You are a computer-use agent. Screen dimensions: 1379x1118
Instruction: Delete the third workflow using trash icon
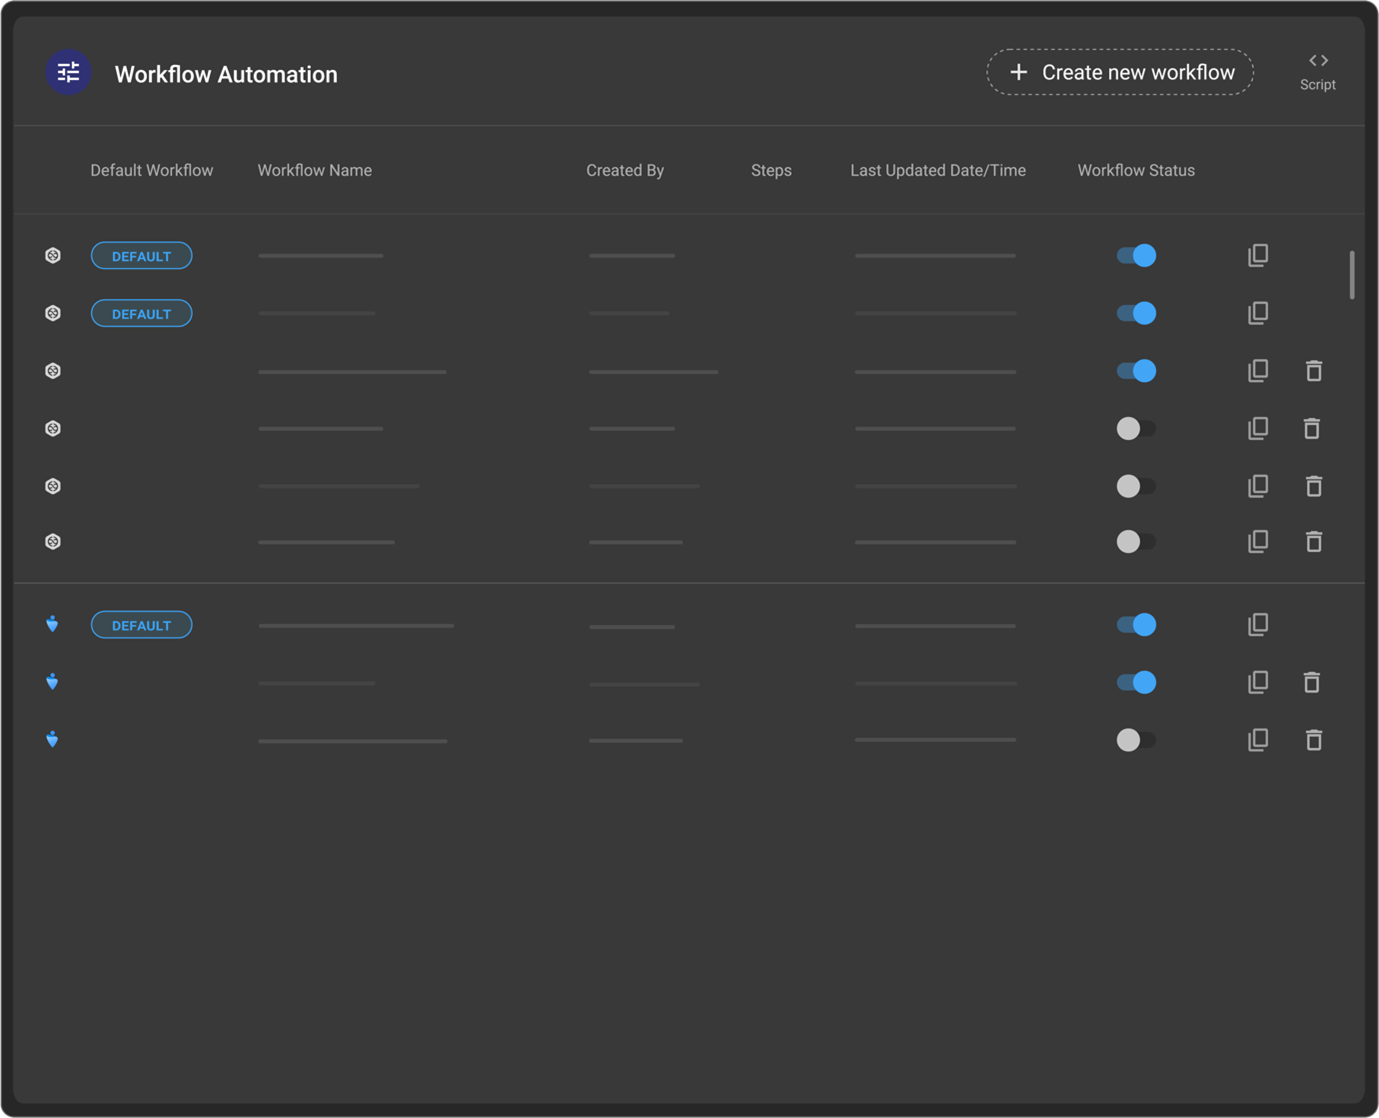1313,371
